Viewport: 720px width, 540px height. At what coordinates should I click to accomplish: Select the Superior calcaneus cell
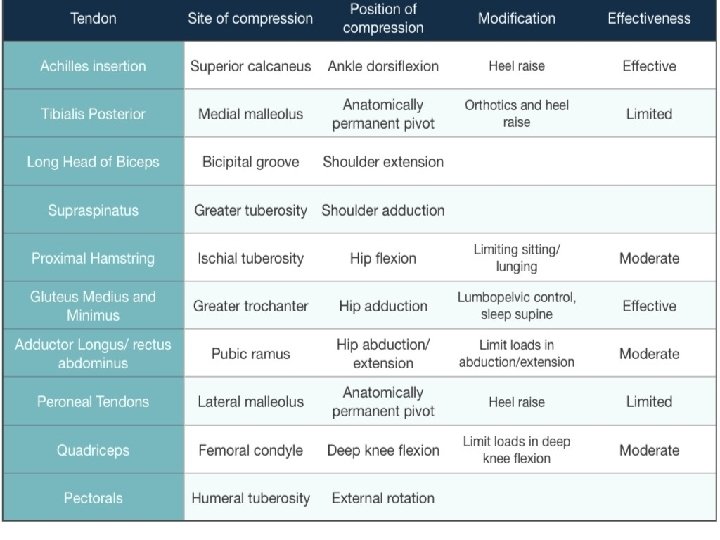pyautogui.click(x=250, y=66)
